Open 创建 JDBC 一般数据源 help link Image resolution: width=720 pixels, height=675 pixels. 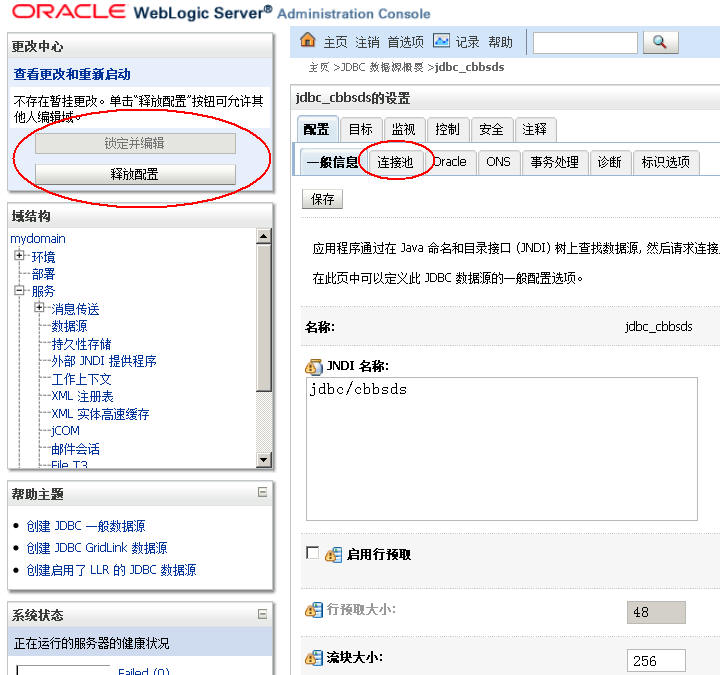pyautogui.click(x=86, y=526)
